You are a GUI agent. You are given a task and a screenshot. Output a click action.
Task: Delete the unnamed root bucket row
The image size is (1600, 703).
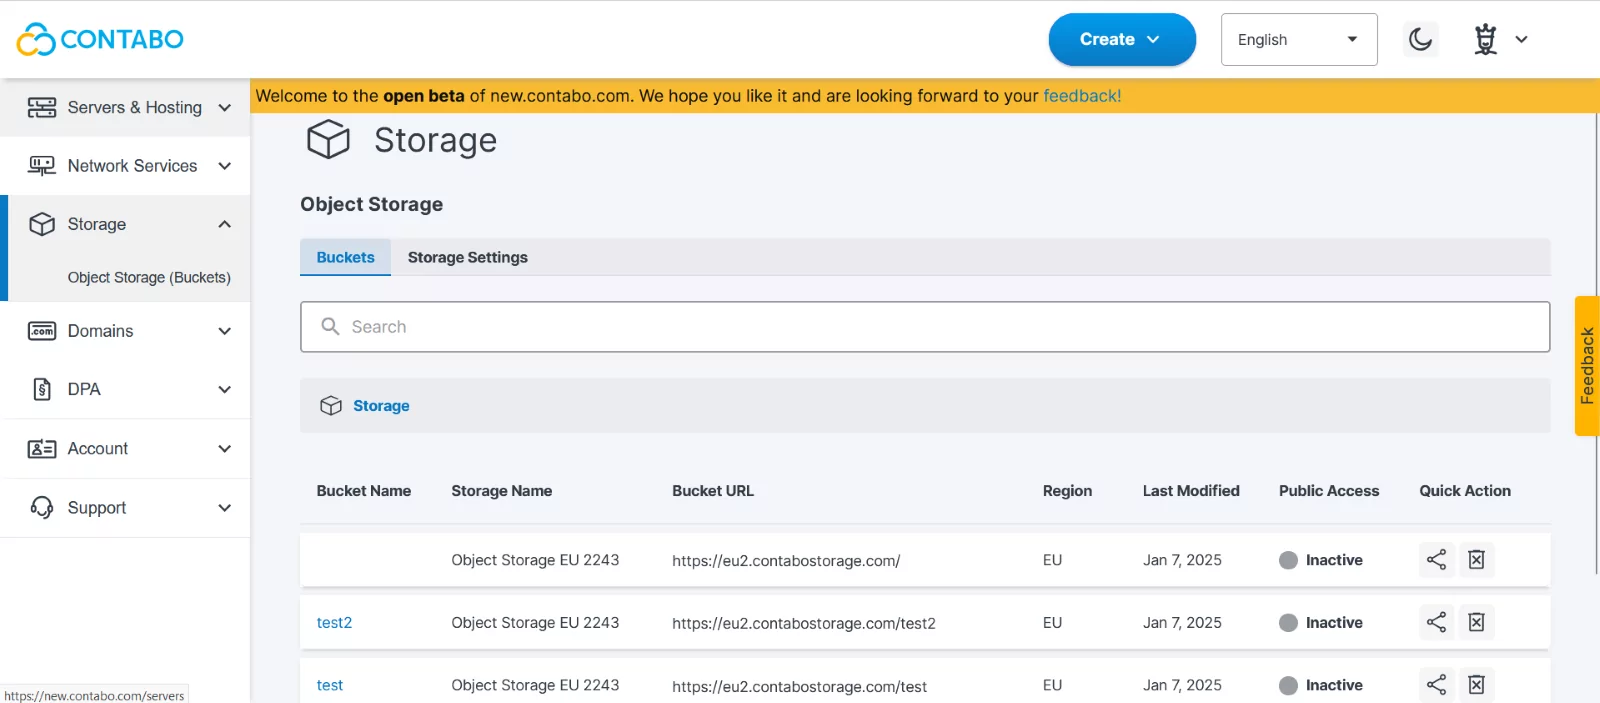pyautogui.click(x=1476, y=560)
